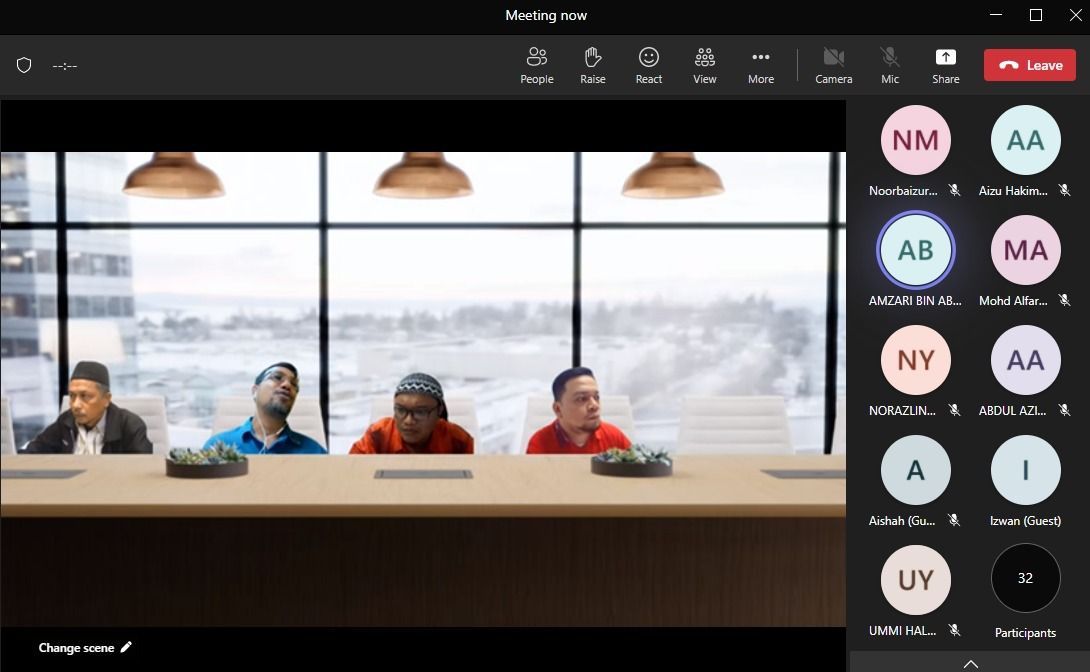Screen dimensions: 1090x672
Task: Open the More options menu
Action: tap(761, 65)
